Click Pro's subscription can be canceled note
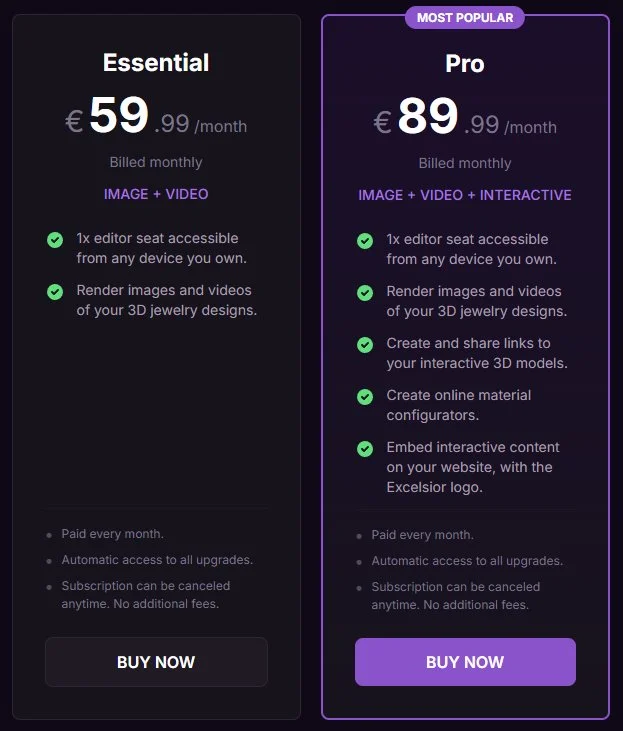This screenshot has width=623, height=731. tap(455, 596)
